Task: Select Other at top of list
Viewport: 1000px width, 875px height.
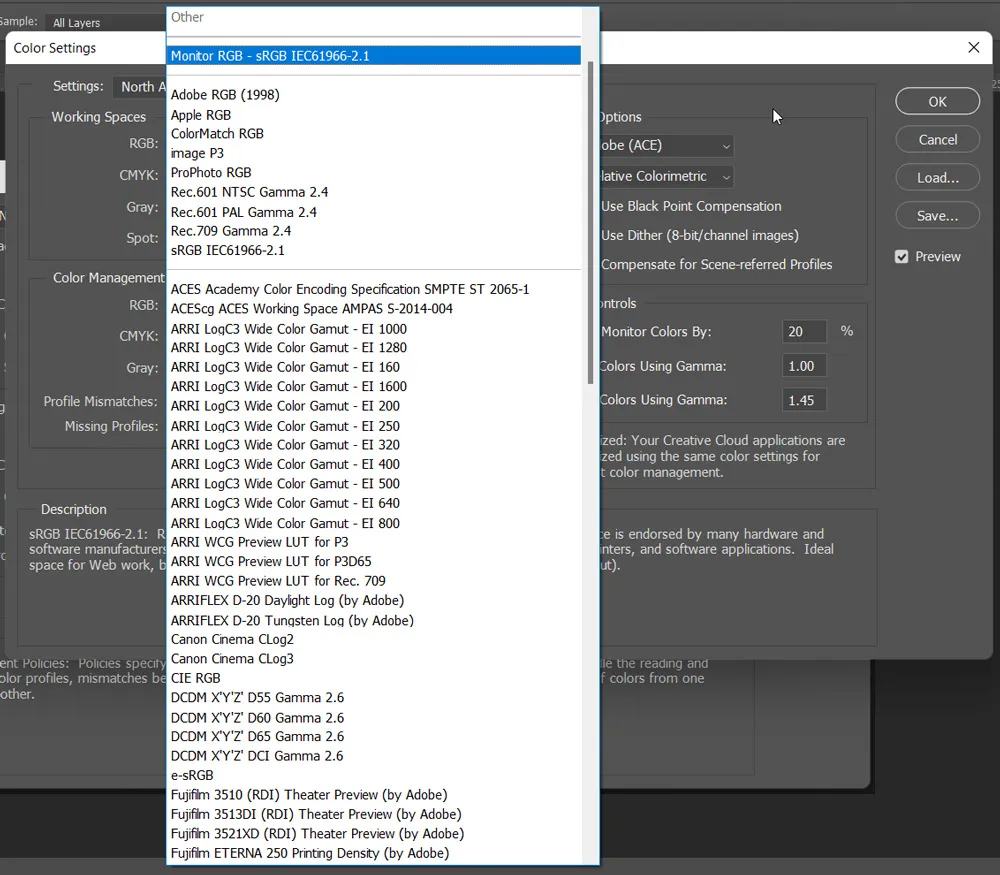Action: [x=187, y=17]
